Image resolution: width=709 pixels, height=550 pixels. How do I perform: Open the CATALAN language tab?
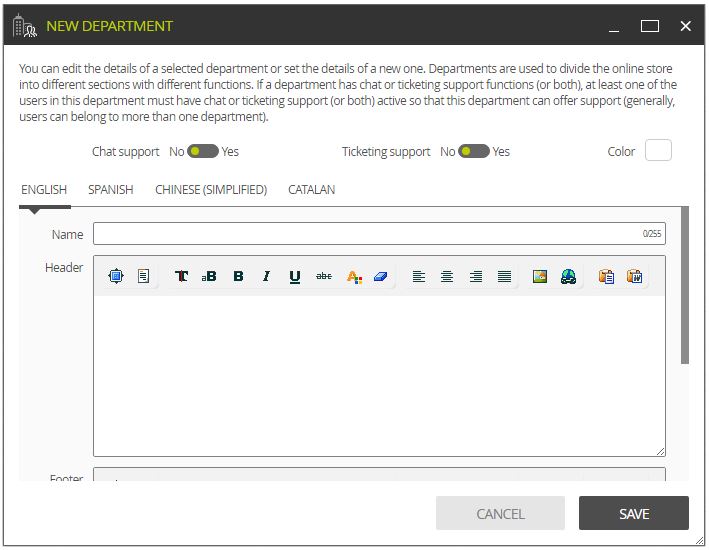pos(312,190)
